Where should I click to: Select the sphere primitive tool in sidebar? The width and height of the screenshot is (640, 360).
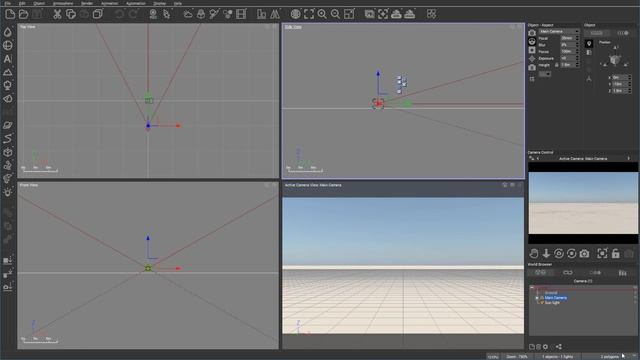click(x=8, y=45)
